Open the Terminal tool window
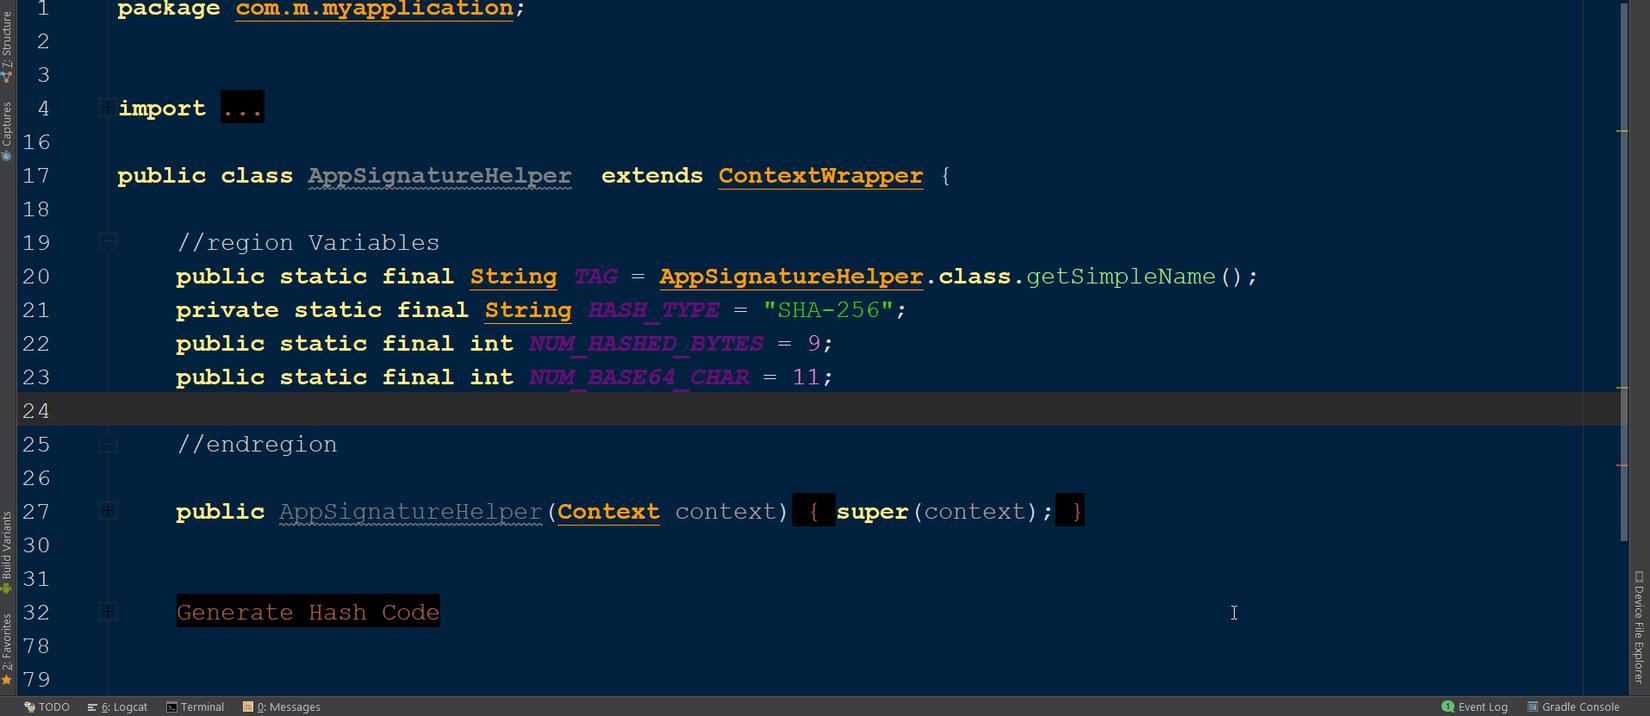Viewport: 1650px width, 716px height. coord(195,706)
